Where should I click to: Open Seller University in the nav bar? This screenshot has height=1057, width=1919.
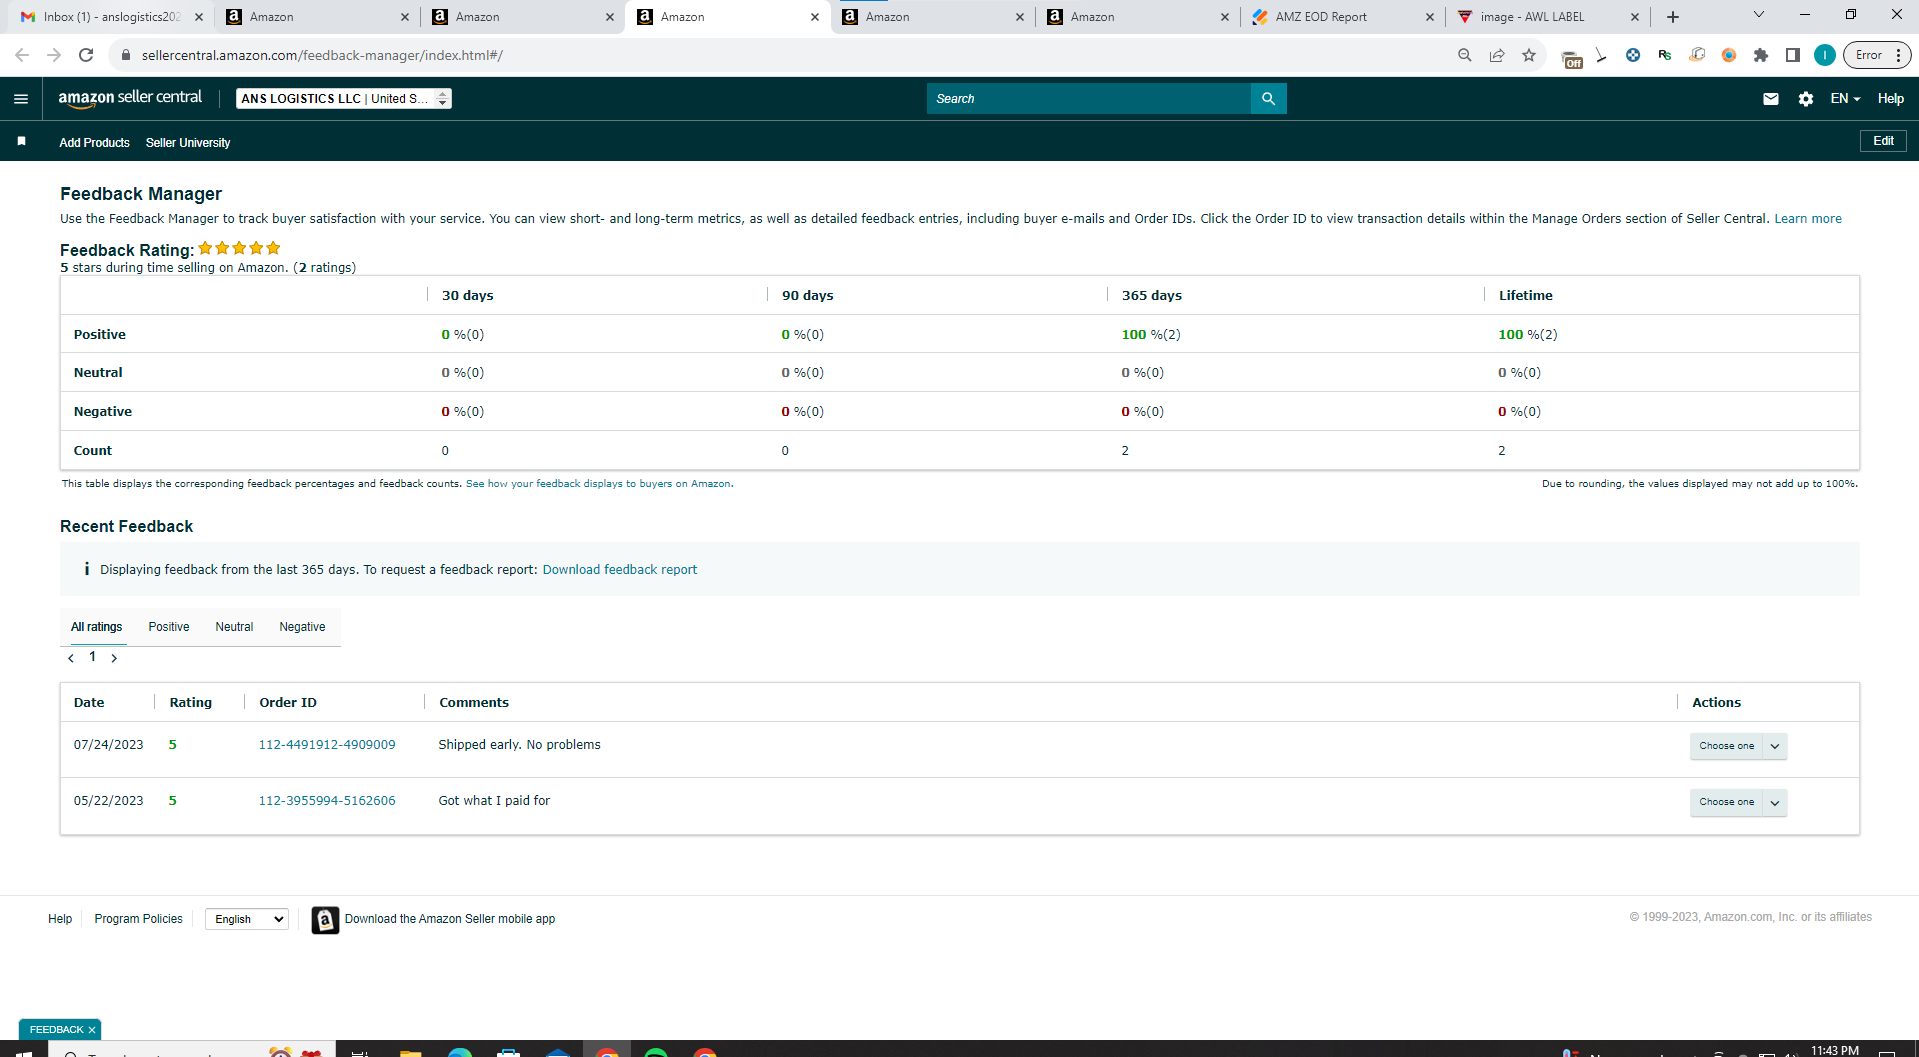[188, 143]
